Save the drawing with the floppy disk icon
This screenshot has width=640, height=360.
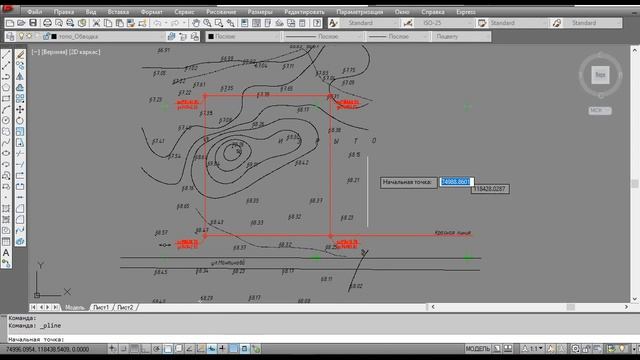[x=33, y=23]
